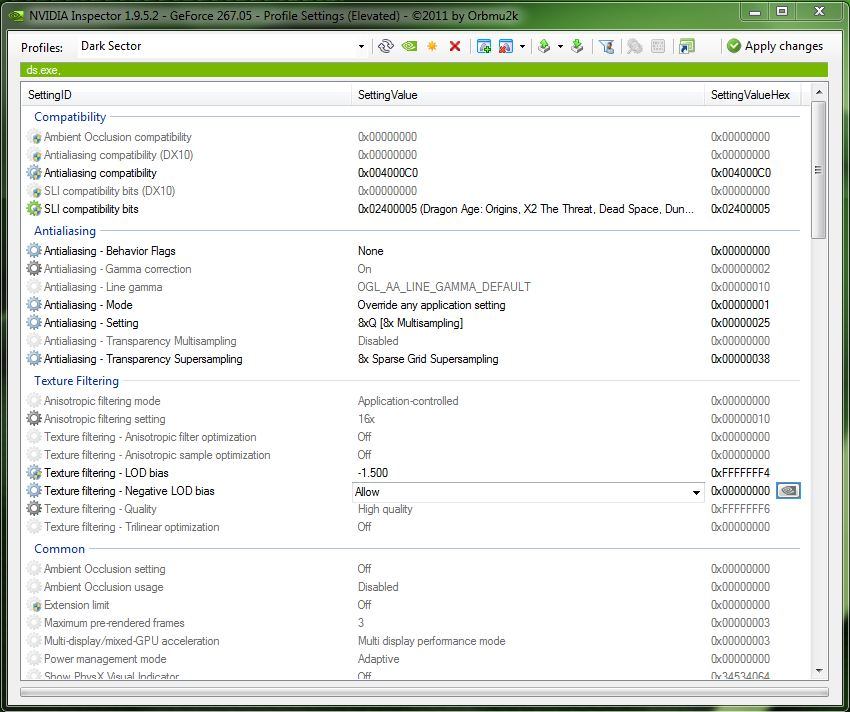This screenshot has width=850, height=712.
Task: Click the export profile green up-arrow icon
Action: (544, 46)
